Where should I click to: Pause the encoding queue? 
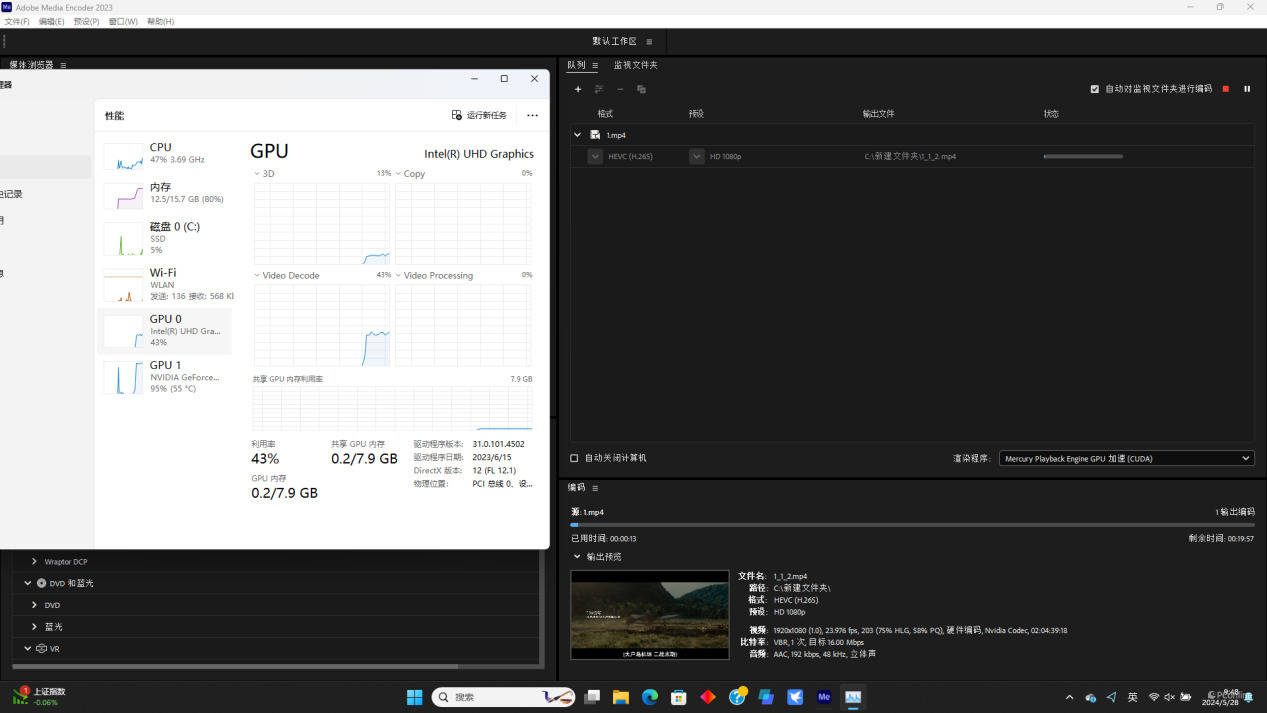(x=1247, y=89)
